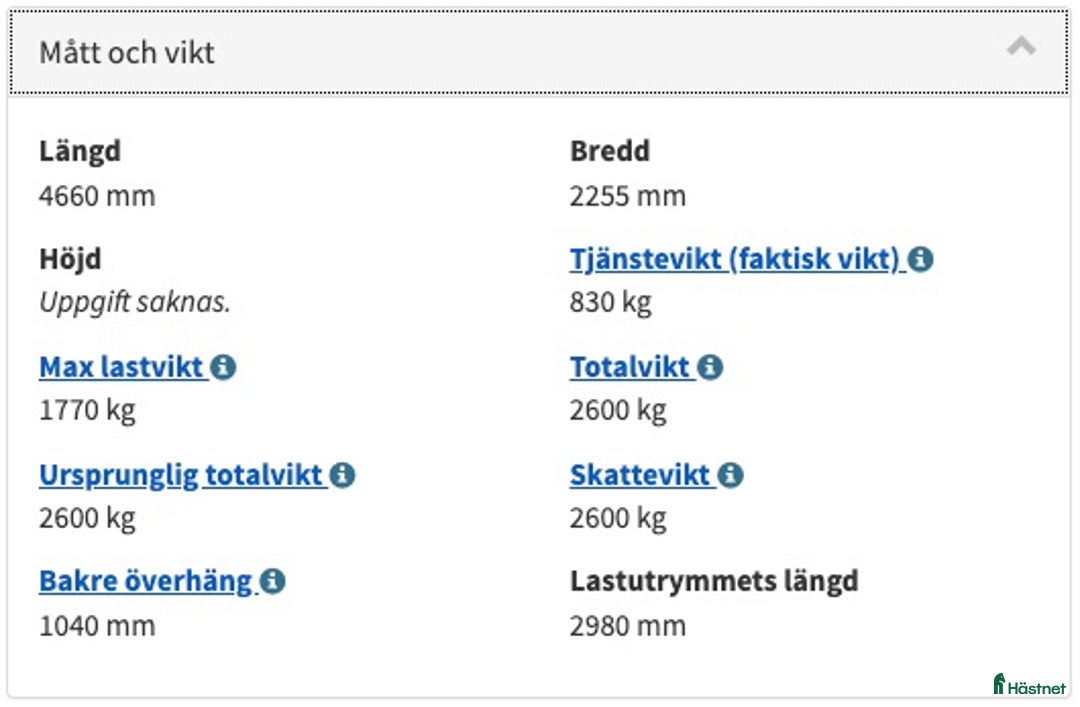View info icon beside Totalvikt
The height and width of the screenshot is (707, 1080).
[x=710, y=367]
